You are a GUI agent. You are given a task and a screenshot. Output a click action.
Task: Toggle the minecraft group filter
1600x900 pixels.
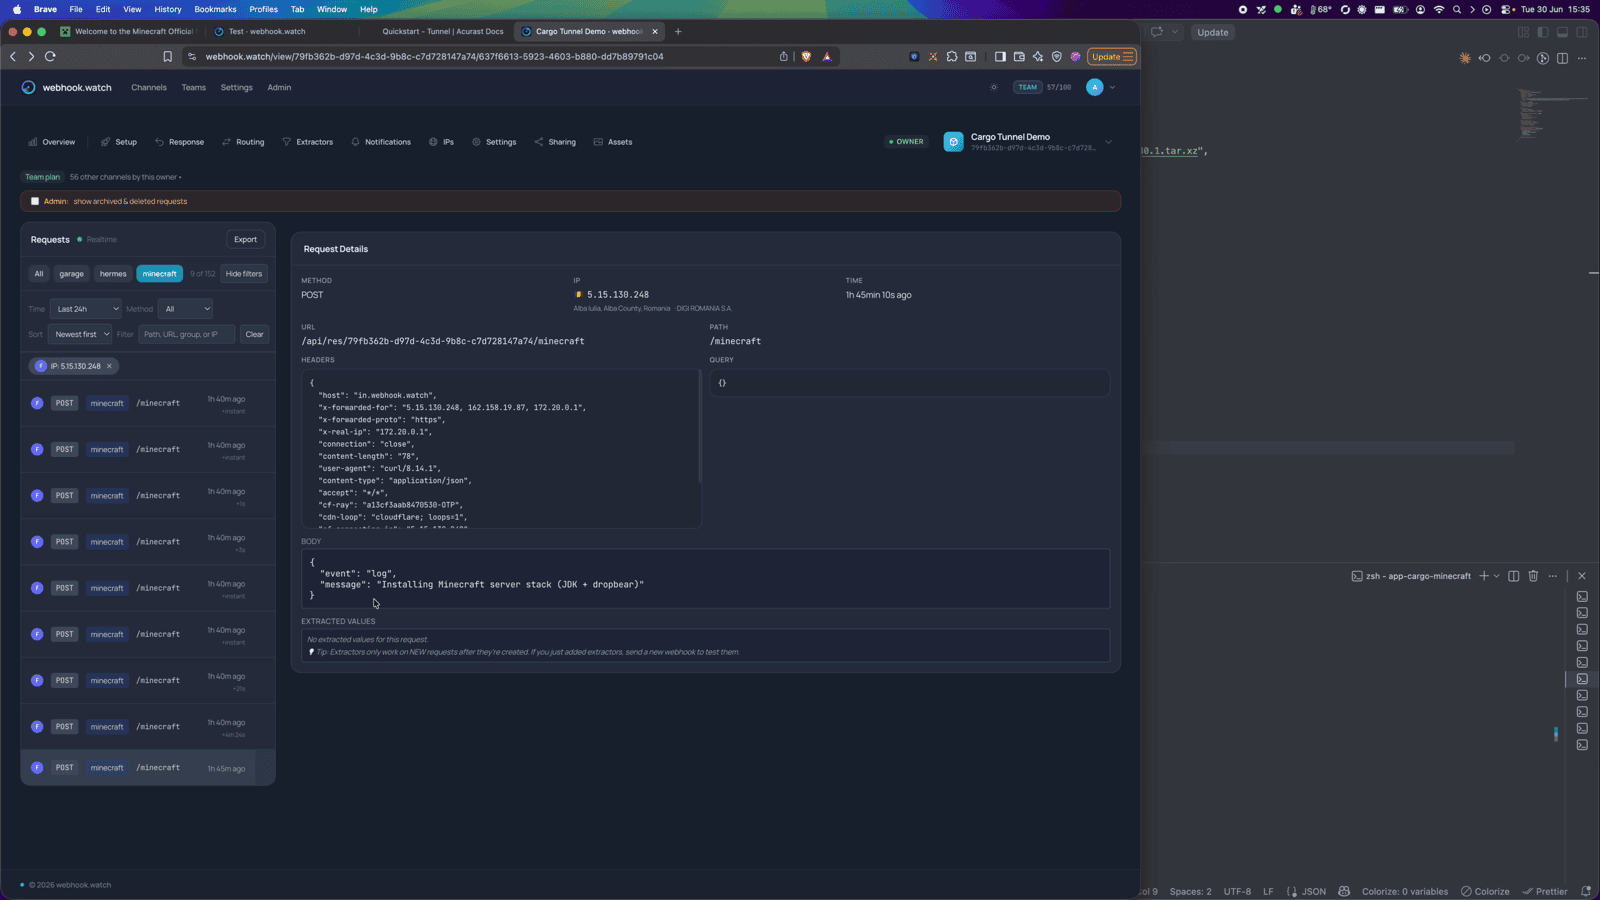click(x=159, y=274)
